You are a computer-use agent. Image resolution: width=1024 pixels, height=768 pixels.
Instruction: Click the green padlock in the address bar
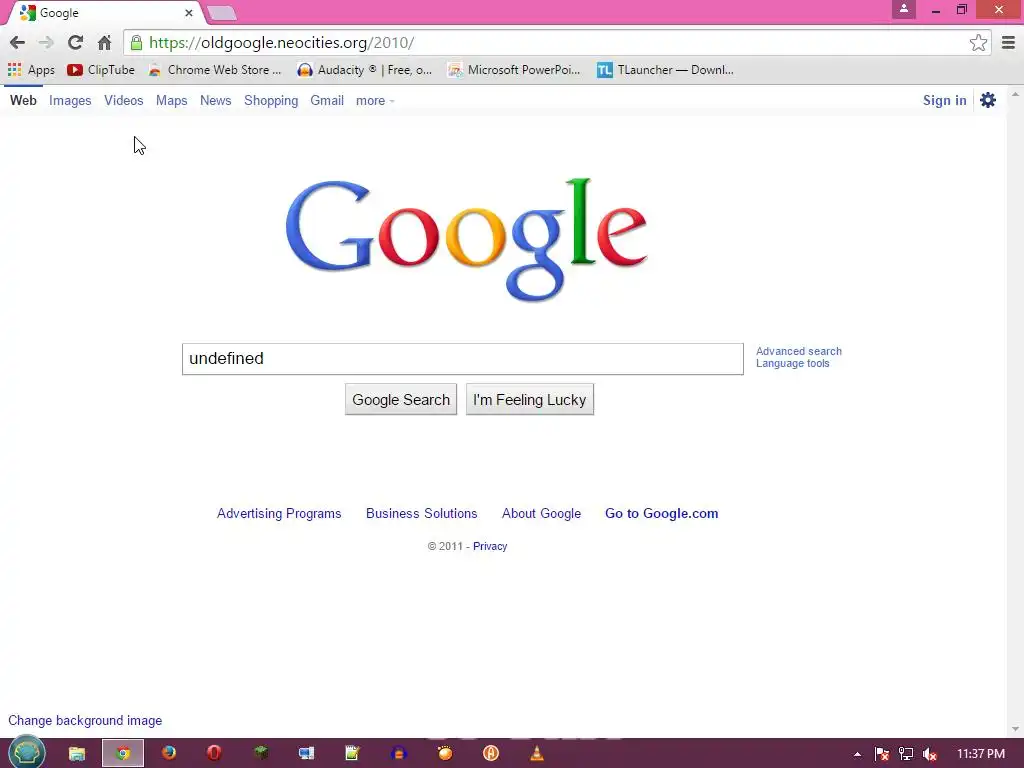click(136, 43)
